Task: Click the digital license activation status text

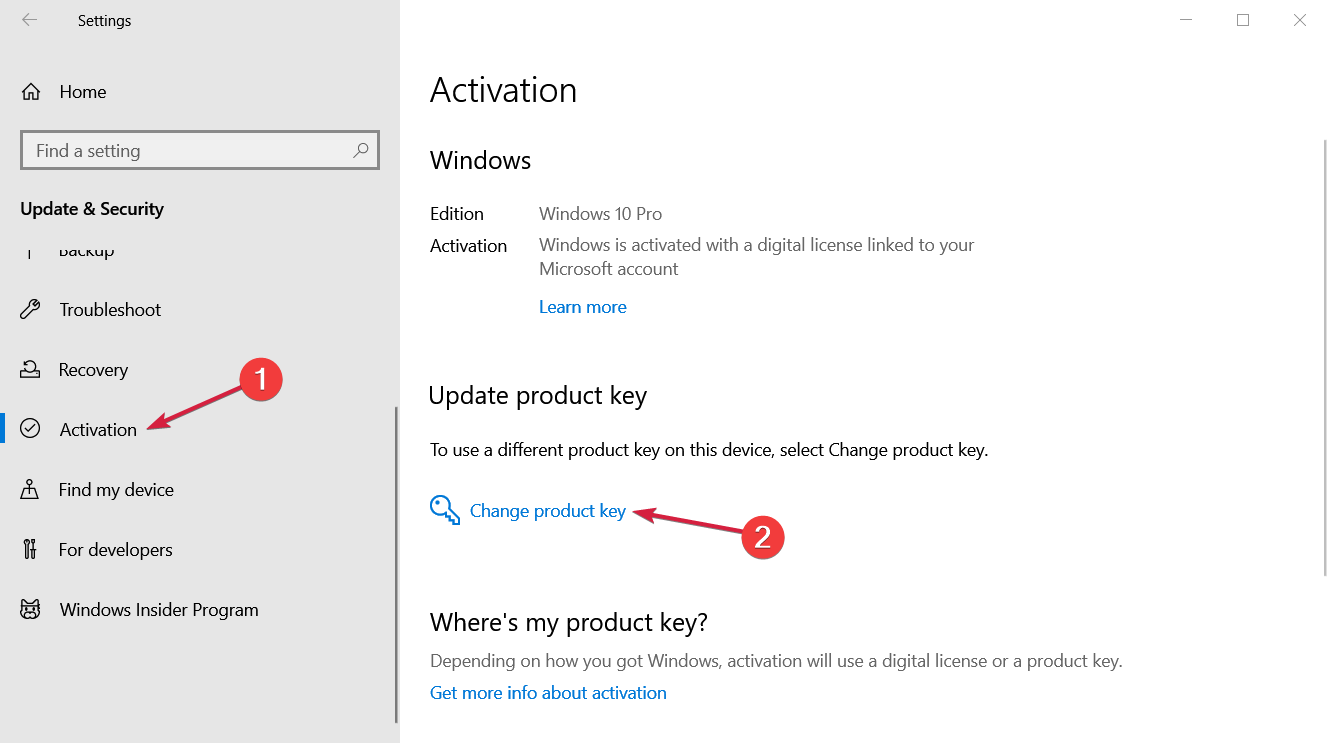Action: pos(757,257)
